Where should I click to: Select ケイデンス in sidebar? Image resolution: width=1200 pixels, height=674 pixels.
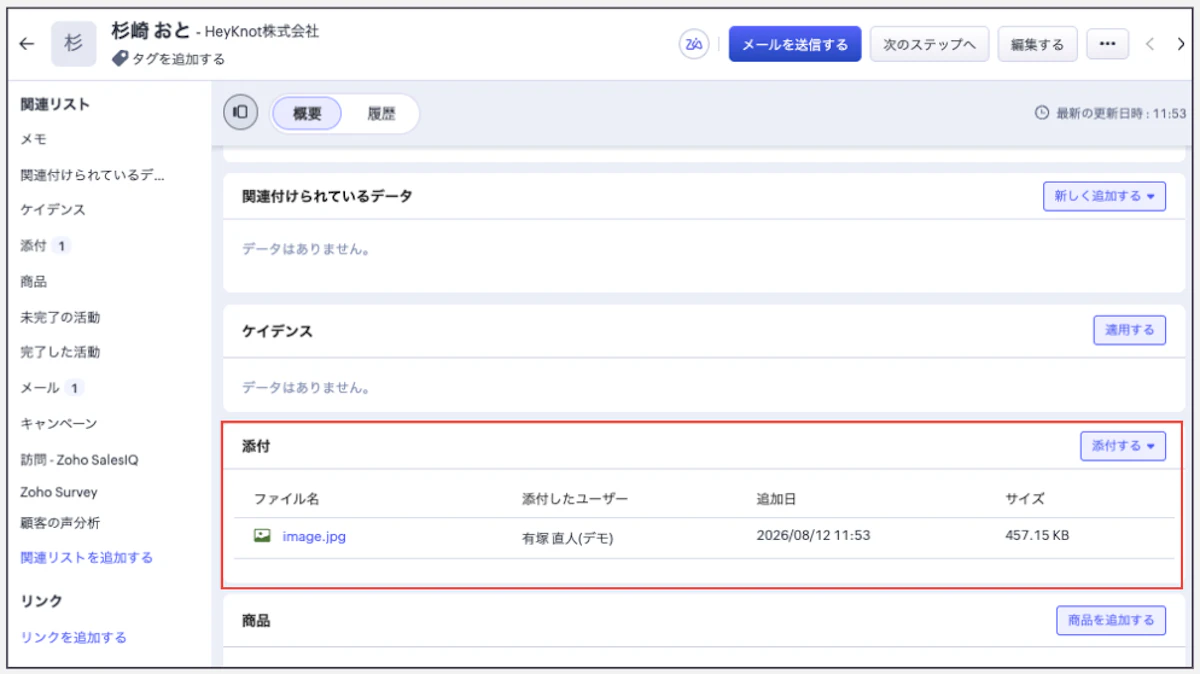53,210
